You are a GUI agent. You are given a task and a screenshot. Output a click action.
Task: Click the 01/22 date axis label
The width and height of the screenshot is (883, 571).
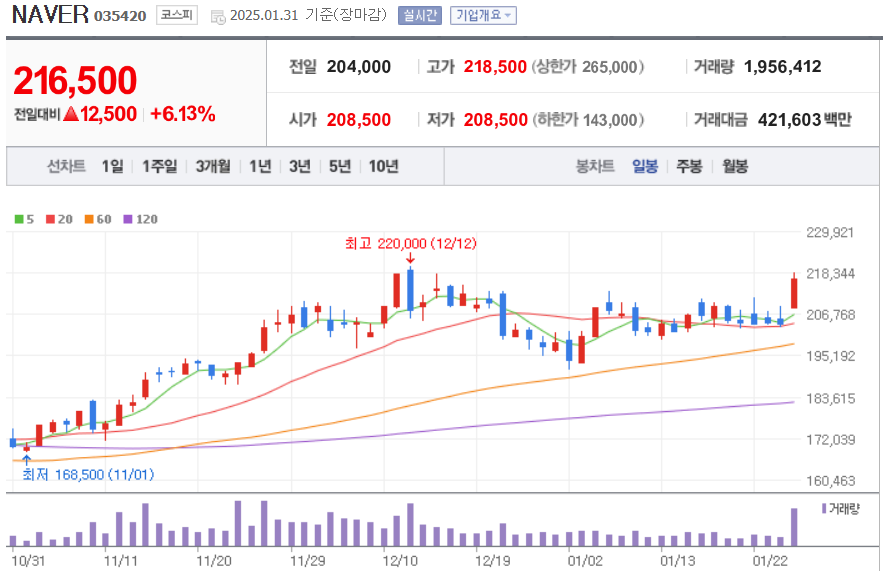[770, 561]
